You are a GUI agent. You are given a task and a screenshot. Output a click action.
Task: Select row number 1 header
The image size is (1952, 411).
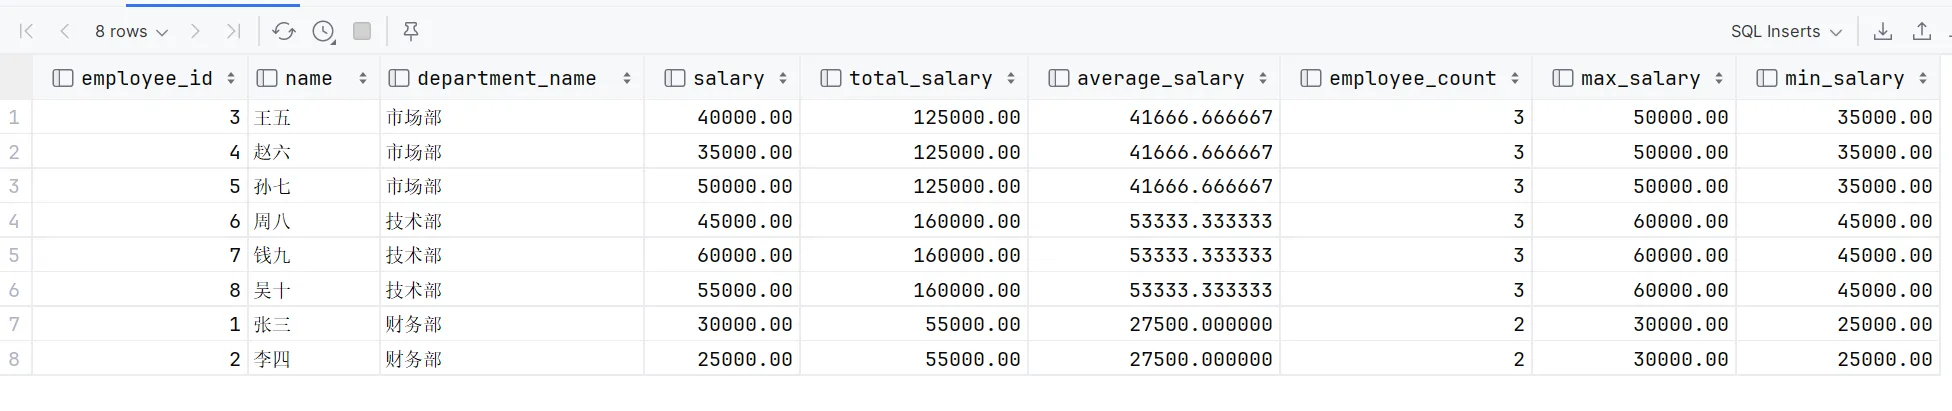tap(15, 117)
